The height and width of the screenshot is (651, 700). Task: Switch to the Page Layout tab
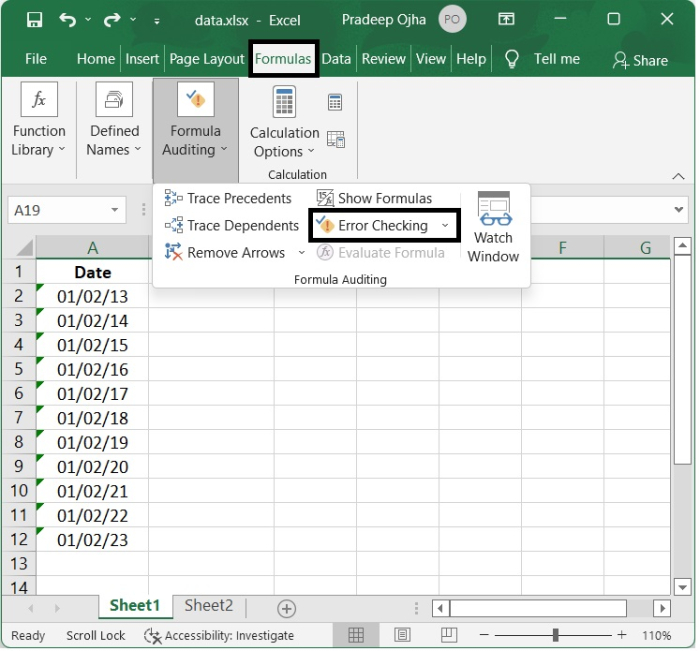207,59
